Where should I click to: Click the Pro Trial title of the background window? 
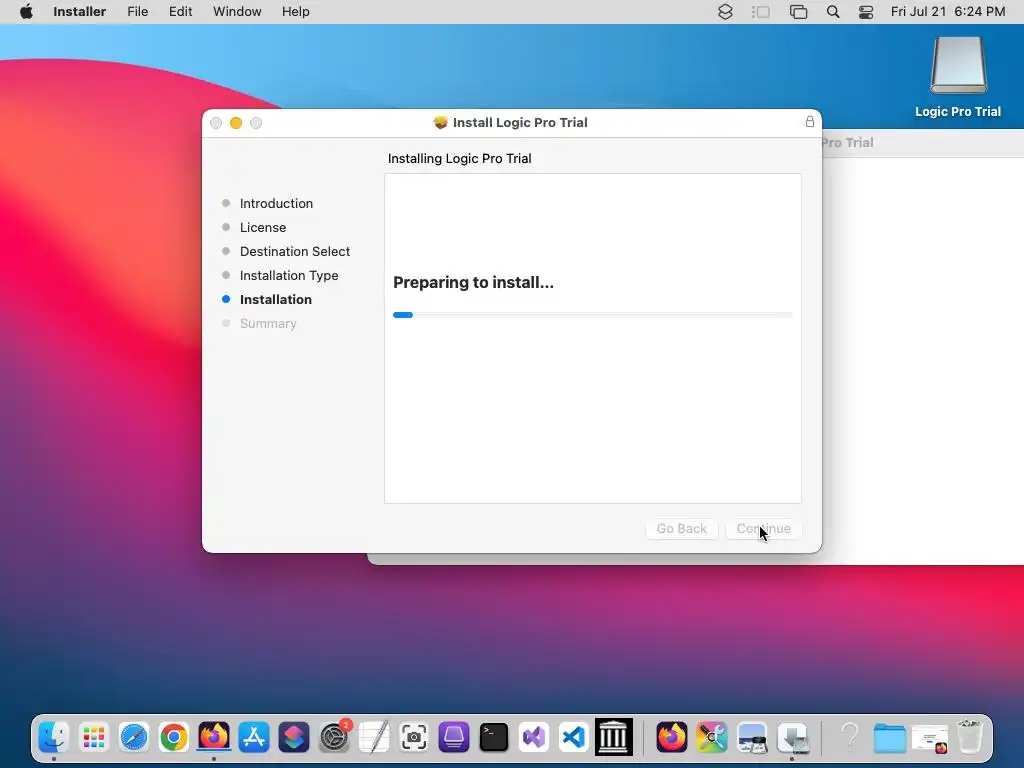click(x=848, y=142)
